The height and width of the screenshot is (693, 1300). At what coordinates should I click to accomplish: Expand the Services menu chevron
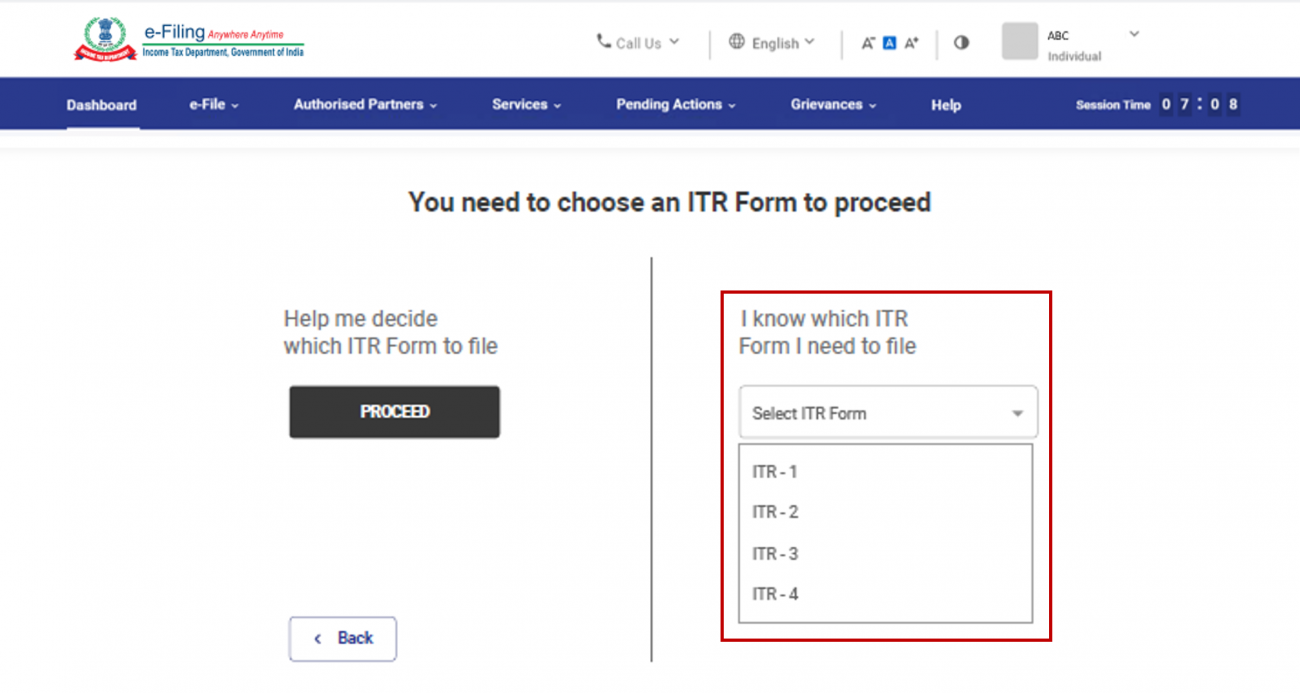(x=557, y=104)
